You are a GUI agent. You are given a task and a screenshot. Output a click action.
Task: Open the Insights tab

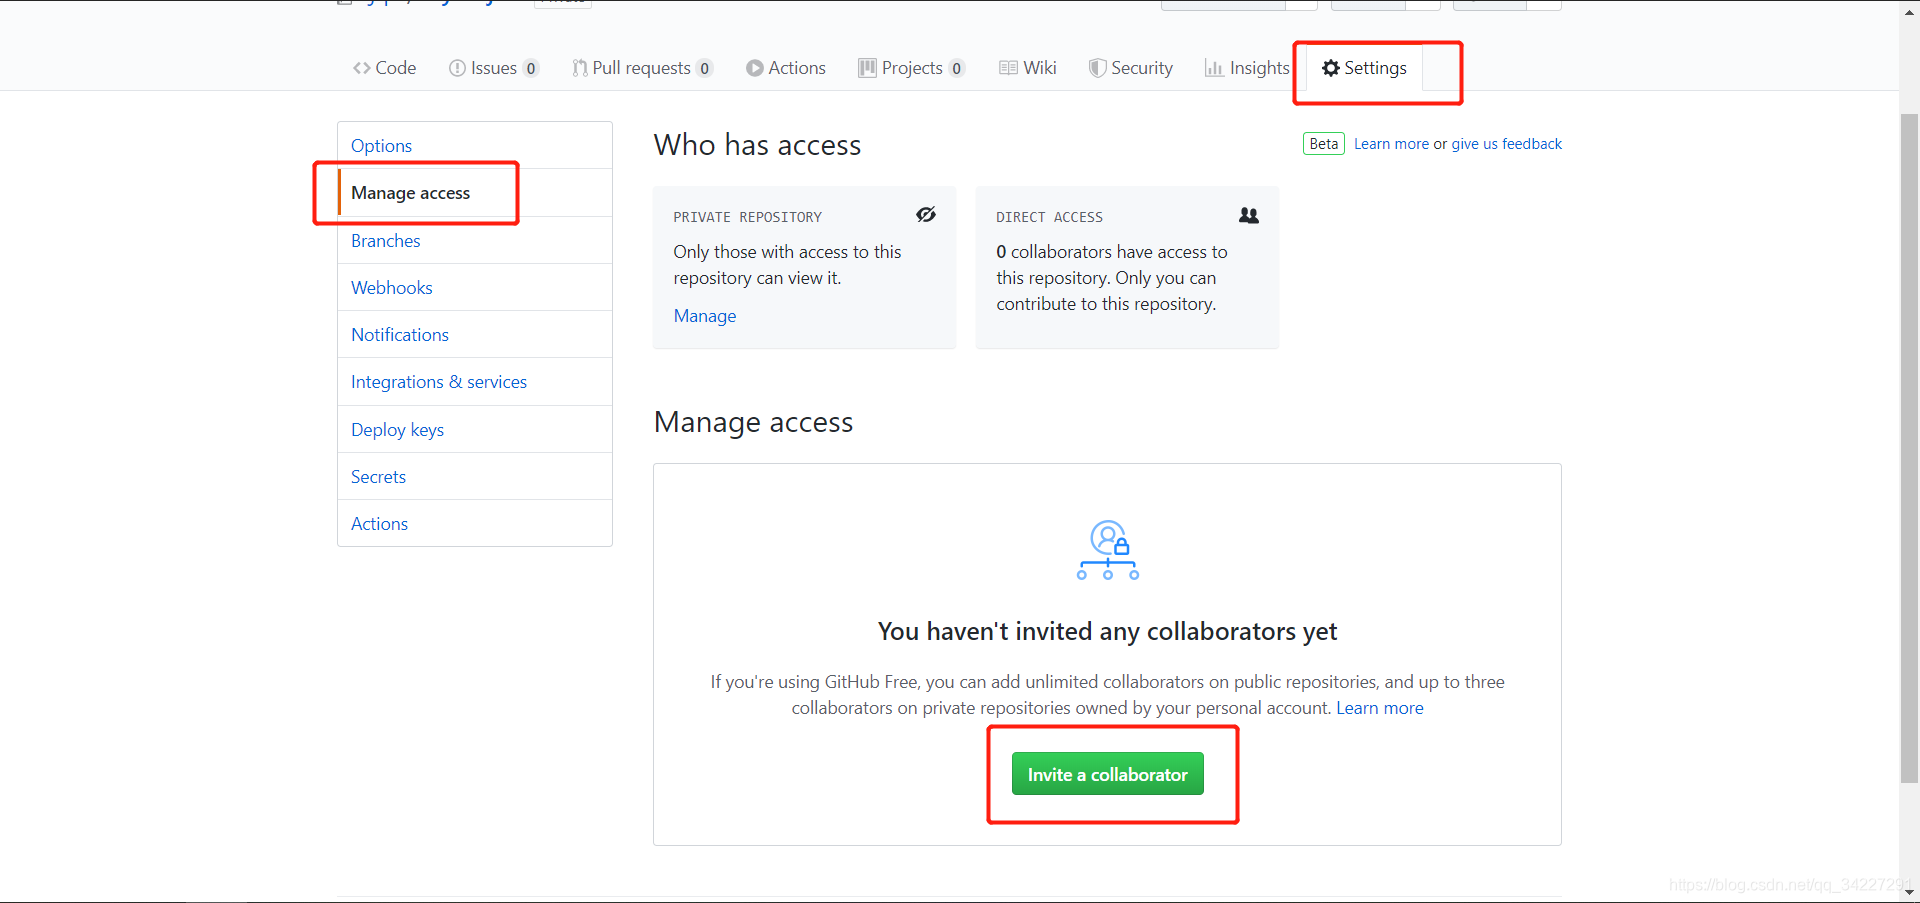[x=1247, y=68]
